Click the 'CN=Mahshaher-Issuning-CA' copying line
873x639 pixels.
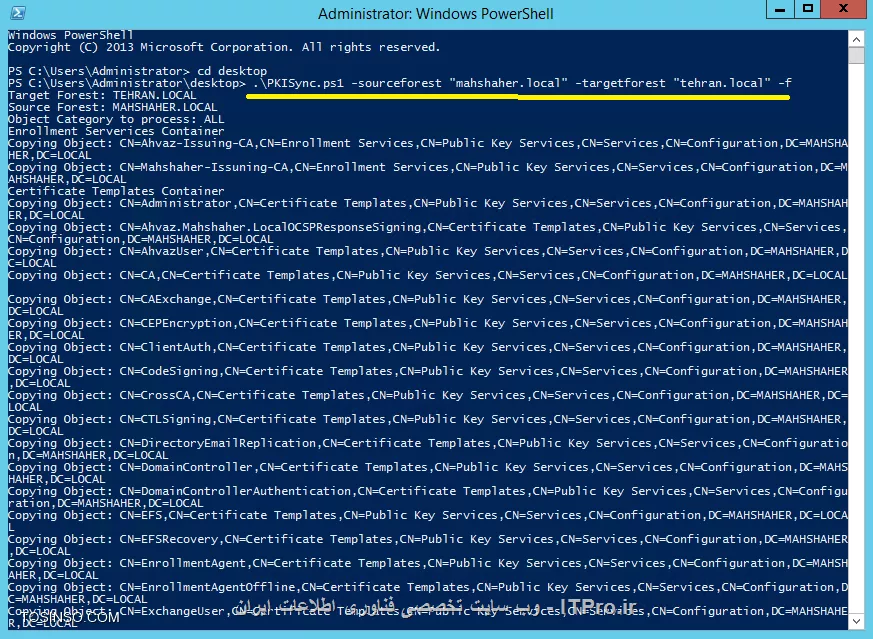(x=428, y=173)
